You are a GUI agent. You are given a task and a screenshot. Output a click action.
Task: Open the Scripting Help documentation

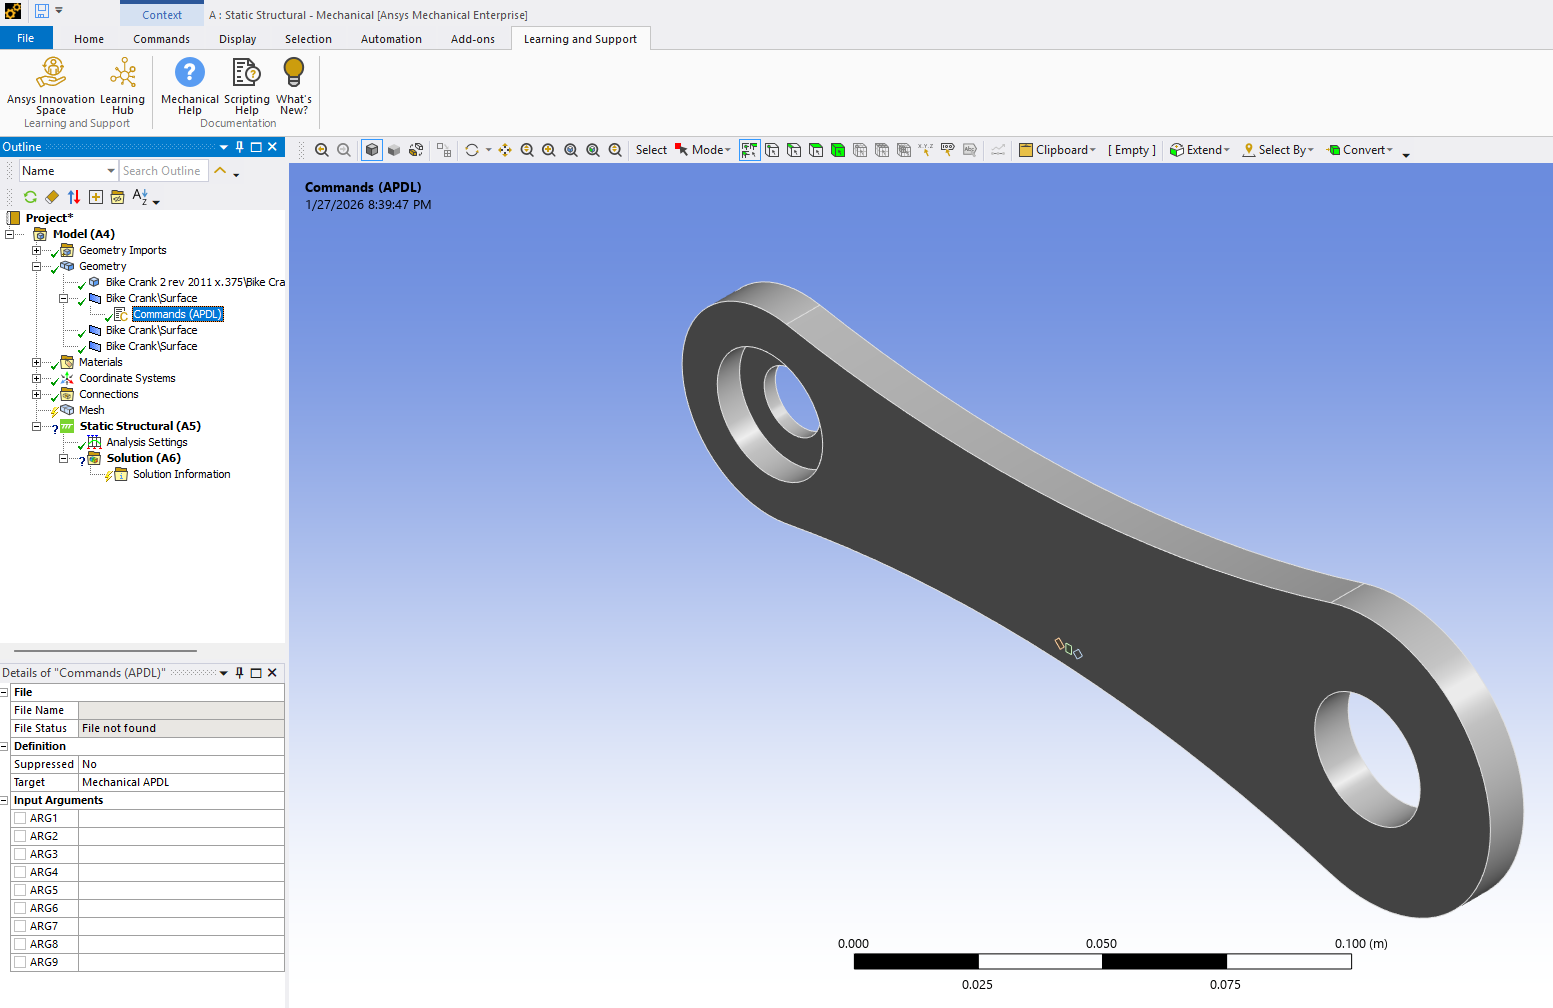coord(246,74)
